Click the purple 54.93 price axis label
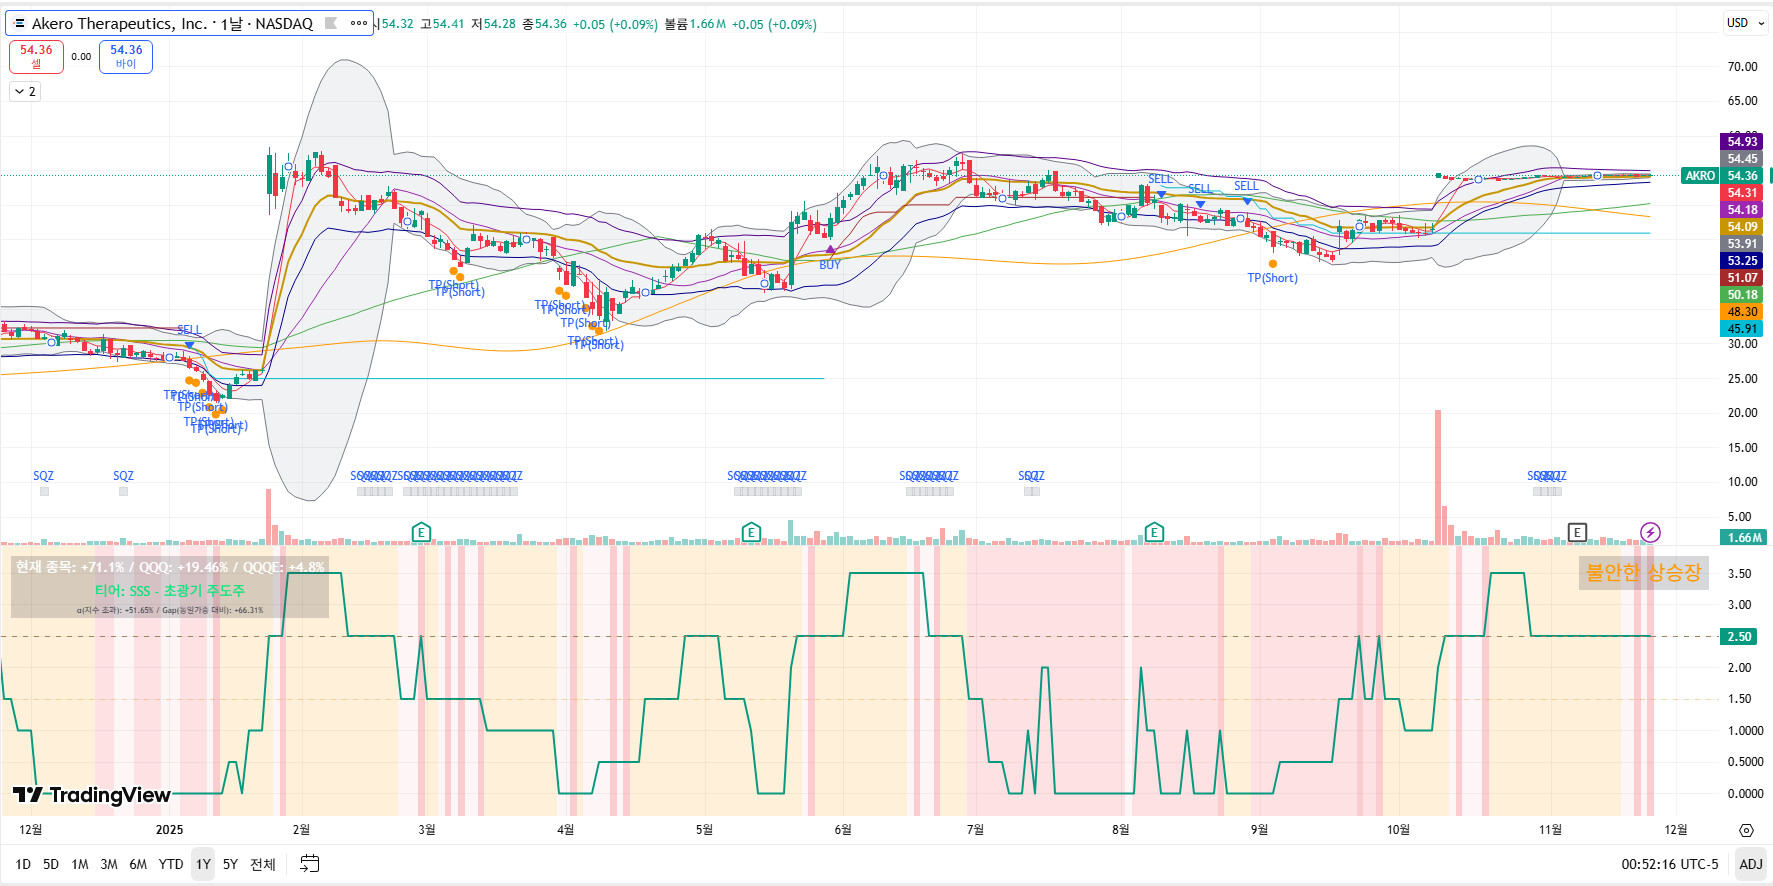The image size is (1773, 886). 1742,142
